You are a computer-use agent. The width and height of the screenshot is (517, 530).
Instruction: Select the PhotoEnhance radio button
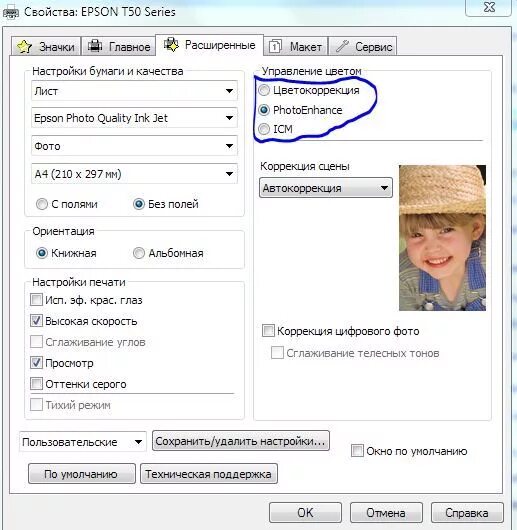click(264, 110)
